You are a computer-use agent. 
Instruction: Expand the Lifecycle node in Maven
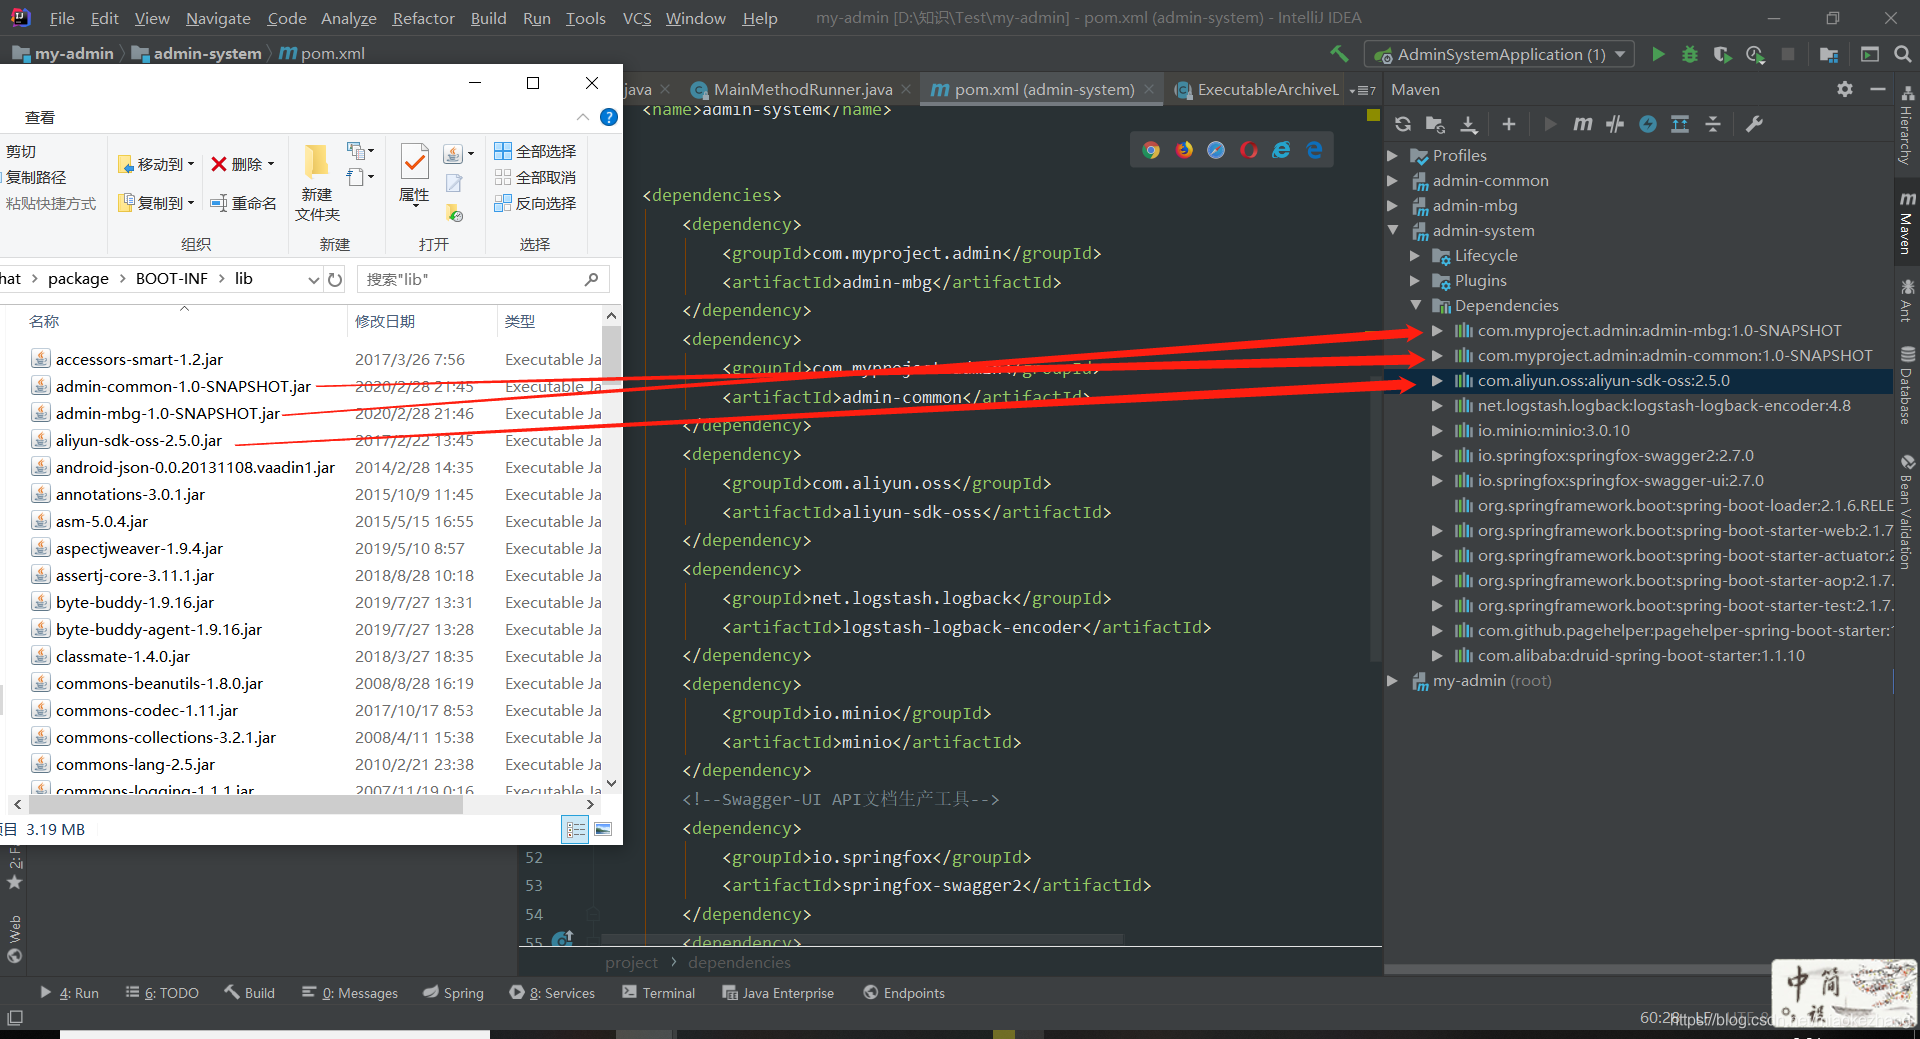click(1415, 255)
